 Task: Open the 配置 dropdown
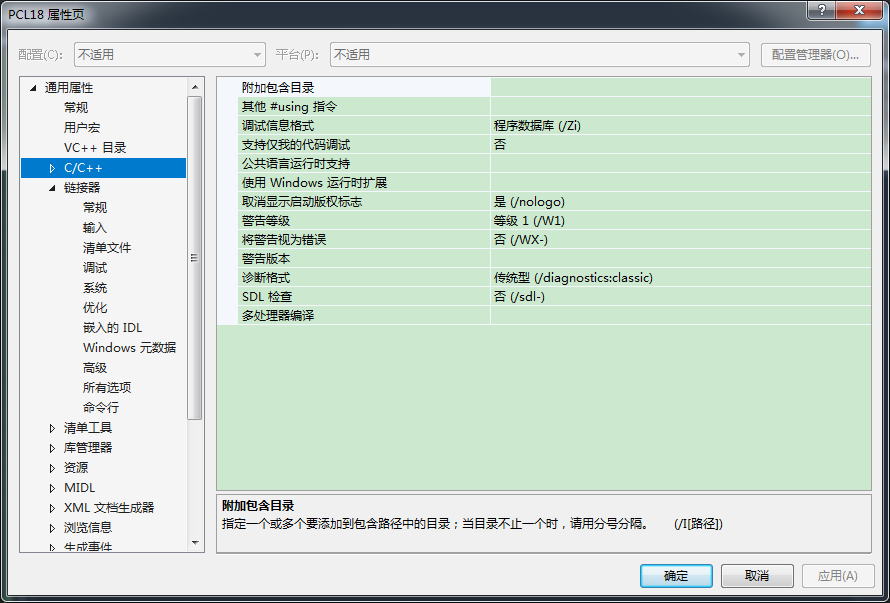pyautogui.click(x=170, y=55)
